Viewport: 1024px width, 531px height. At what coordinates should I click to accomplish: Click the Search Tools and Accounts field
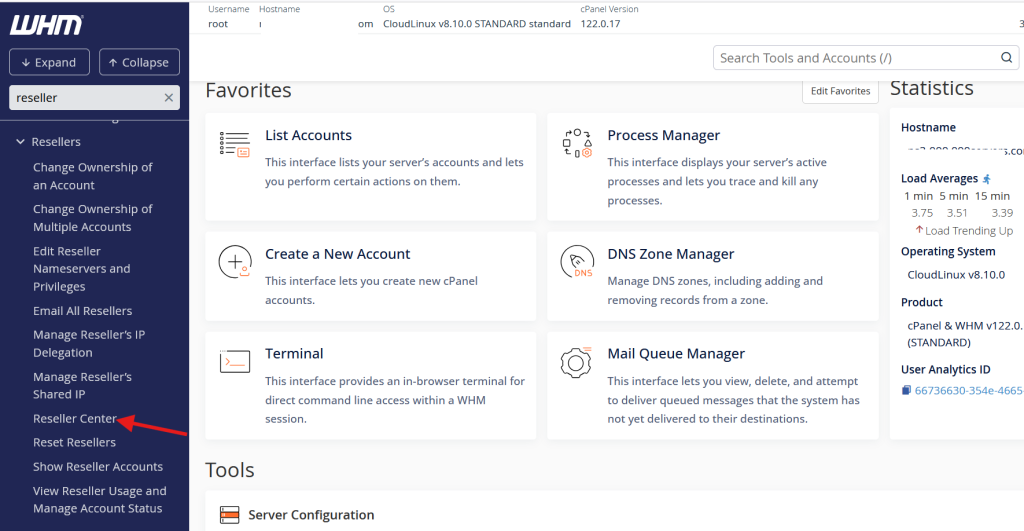pyautogui.click(x=855, y=58)
